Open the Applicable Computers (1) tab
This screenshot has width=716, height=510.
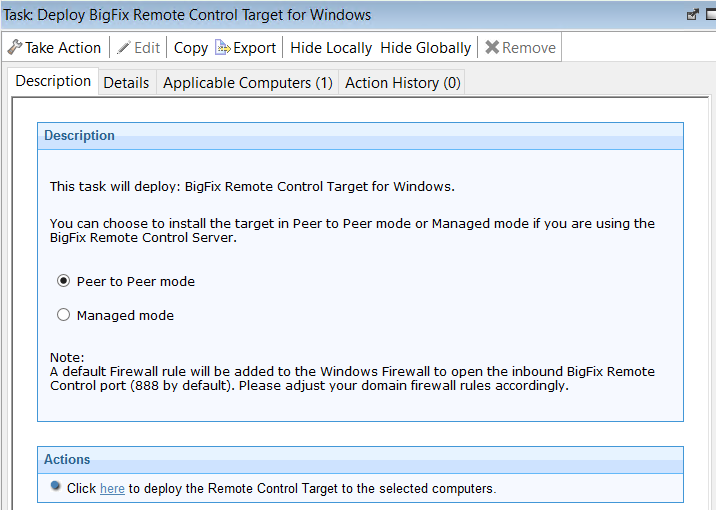point(247,83)
